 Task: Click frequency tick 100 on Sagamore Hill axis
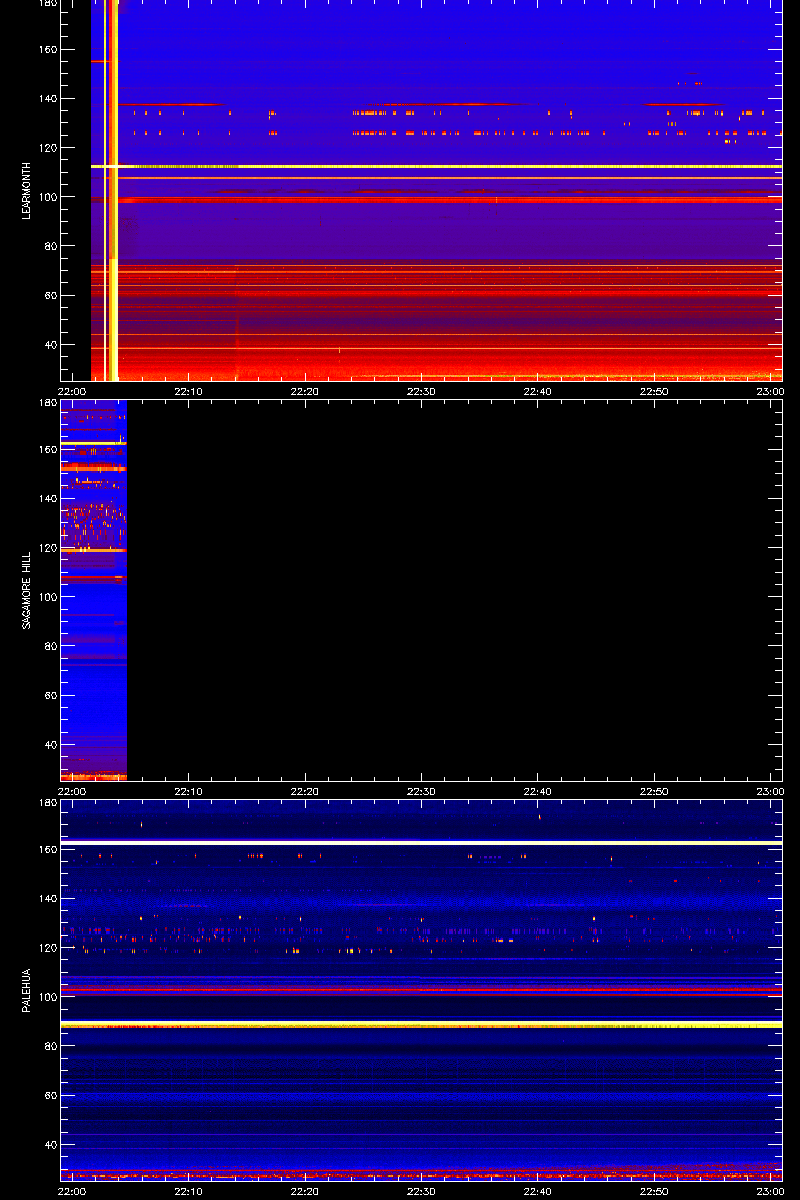pyautogui.click(x=47, y=597)
